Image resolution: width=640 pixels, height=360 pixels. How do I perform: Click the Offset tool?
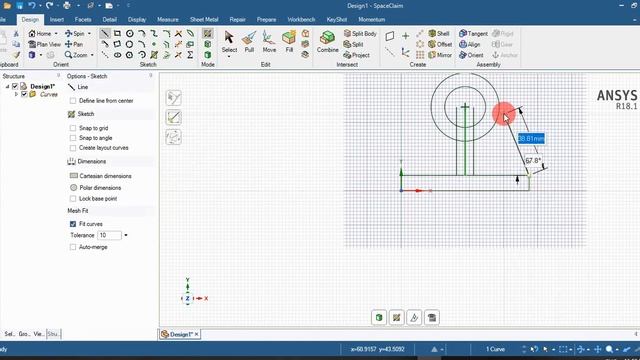click(440, 44)
